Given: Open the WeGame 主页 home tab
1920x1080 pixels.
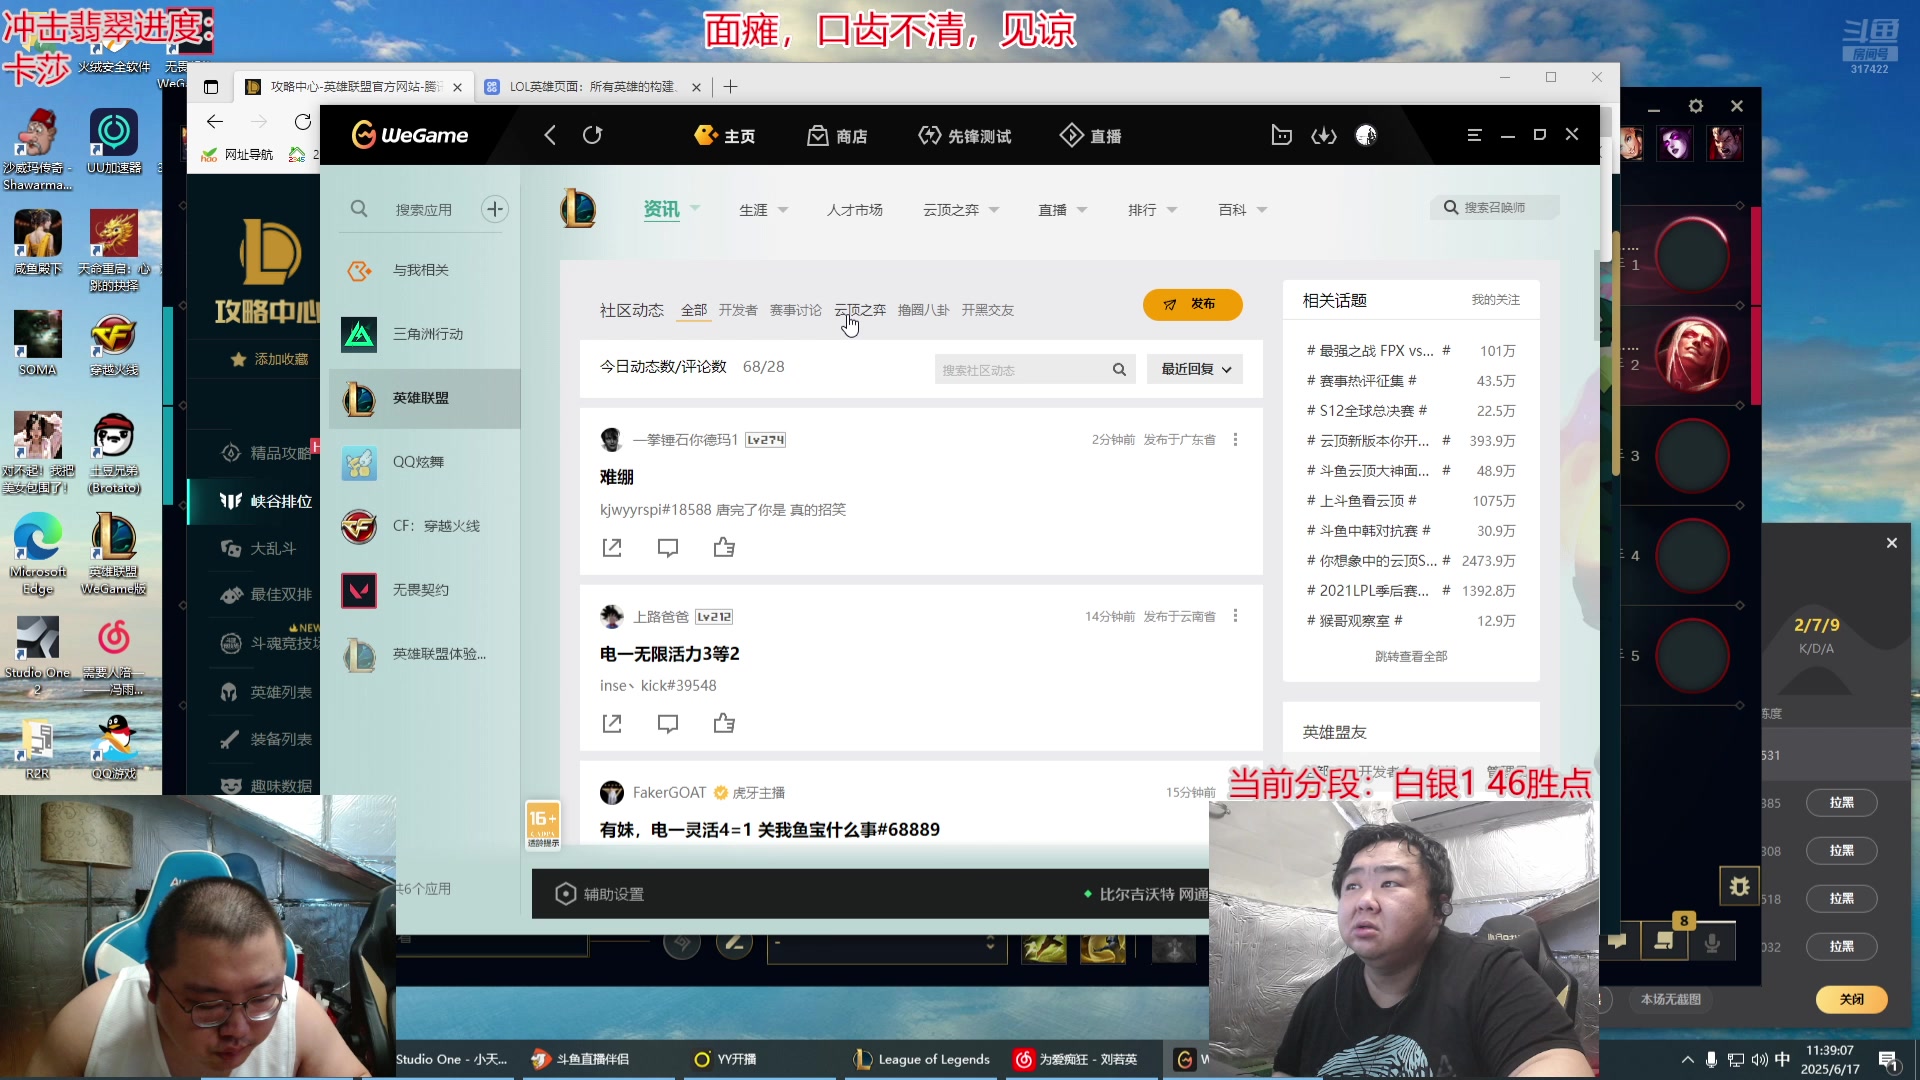Looking at the screenshot, I should (x=725, y=136).
